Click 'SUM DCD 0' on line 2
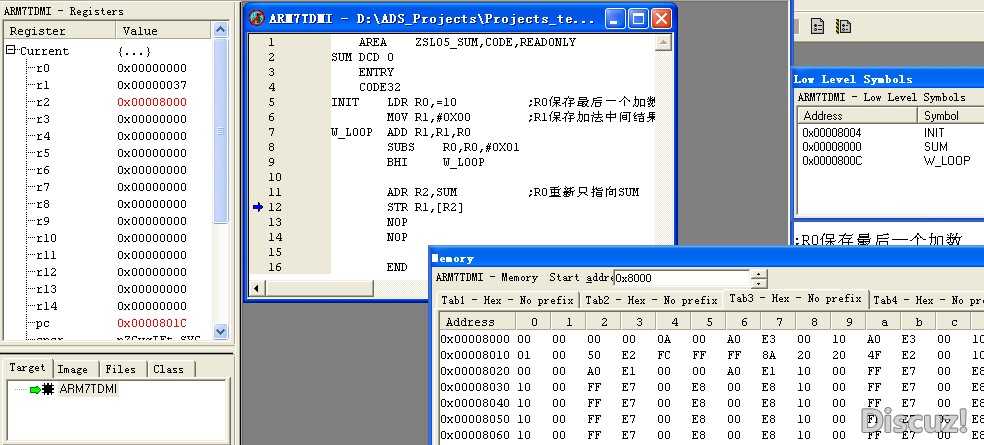Viewport: 984px width, 445px height. tap(363, 57)
